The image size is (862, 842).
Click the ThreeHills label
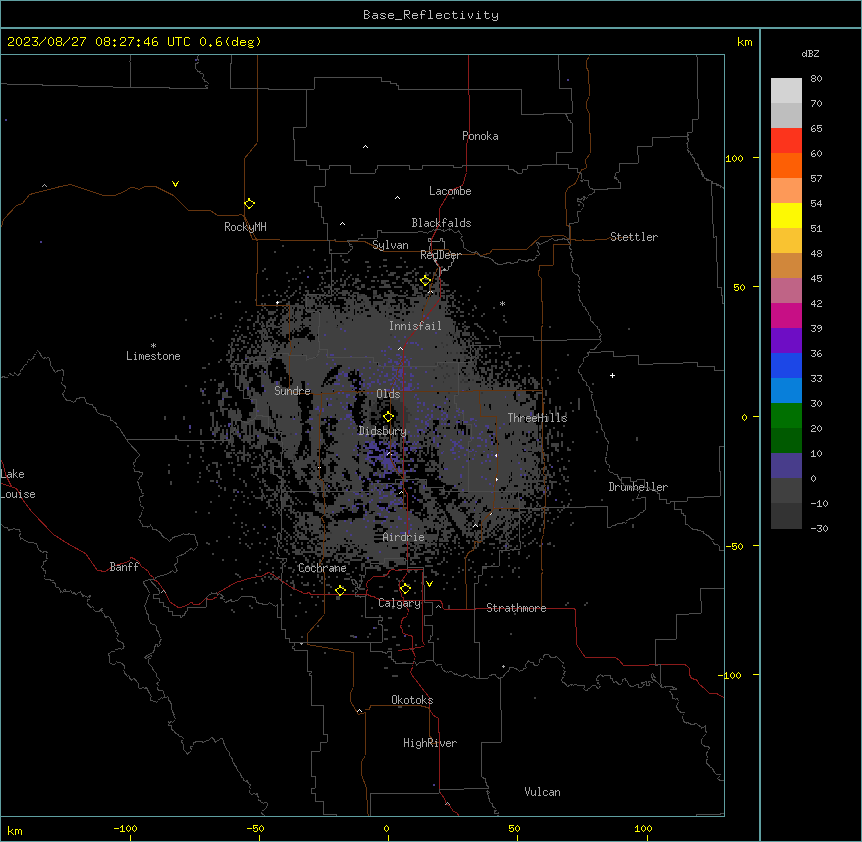coord(537,418)
